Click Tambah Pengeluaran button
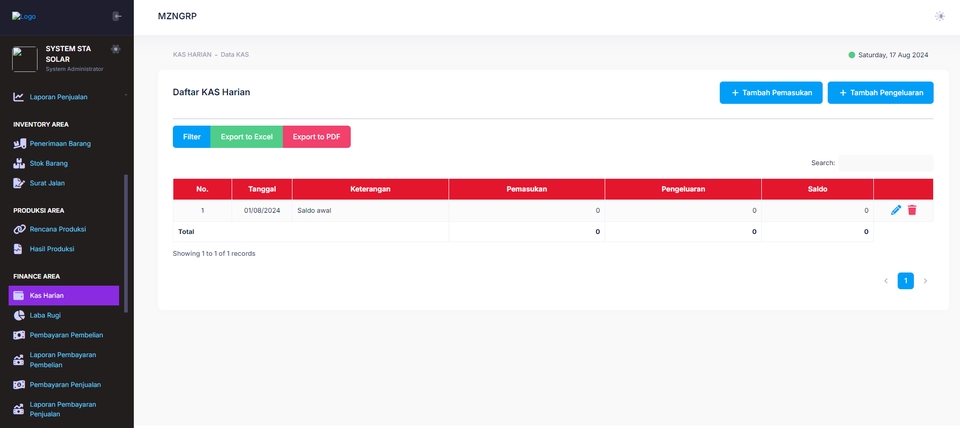Viewport: 960px width, 428px height. click(880, 93)
